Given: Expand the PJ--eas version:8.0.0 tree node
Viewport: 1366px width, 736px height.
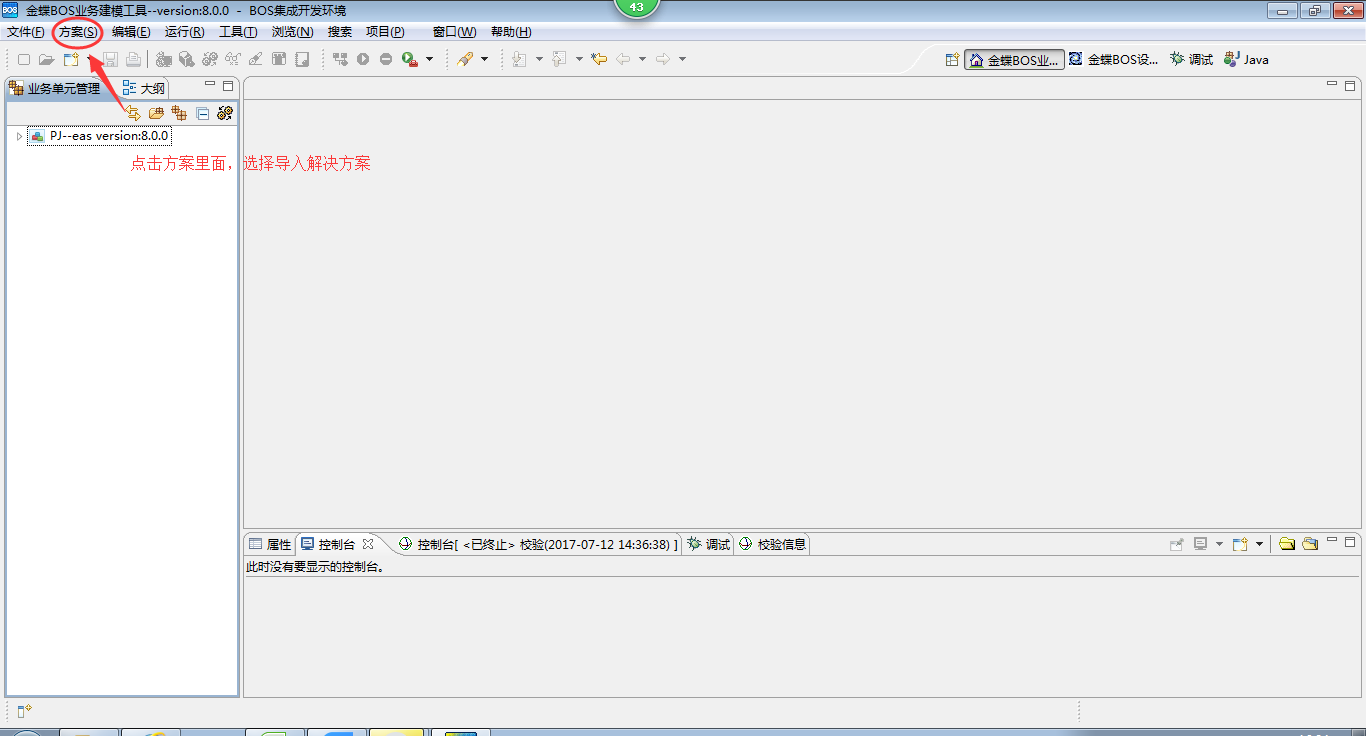Looking at the screenshot, I should click(19, 136).
